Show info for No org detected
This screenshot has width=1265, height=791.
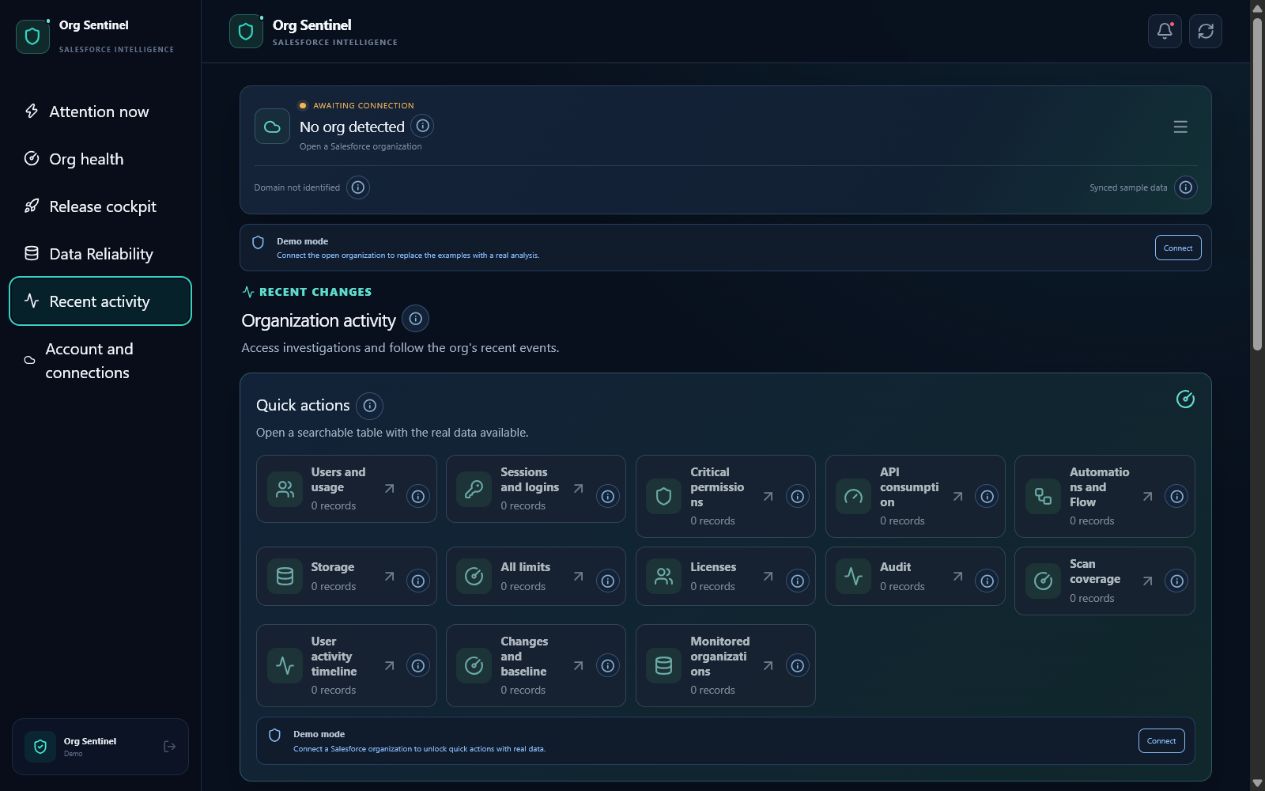[x=422, y=126]
